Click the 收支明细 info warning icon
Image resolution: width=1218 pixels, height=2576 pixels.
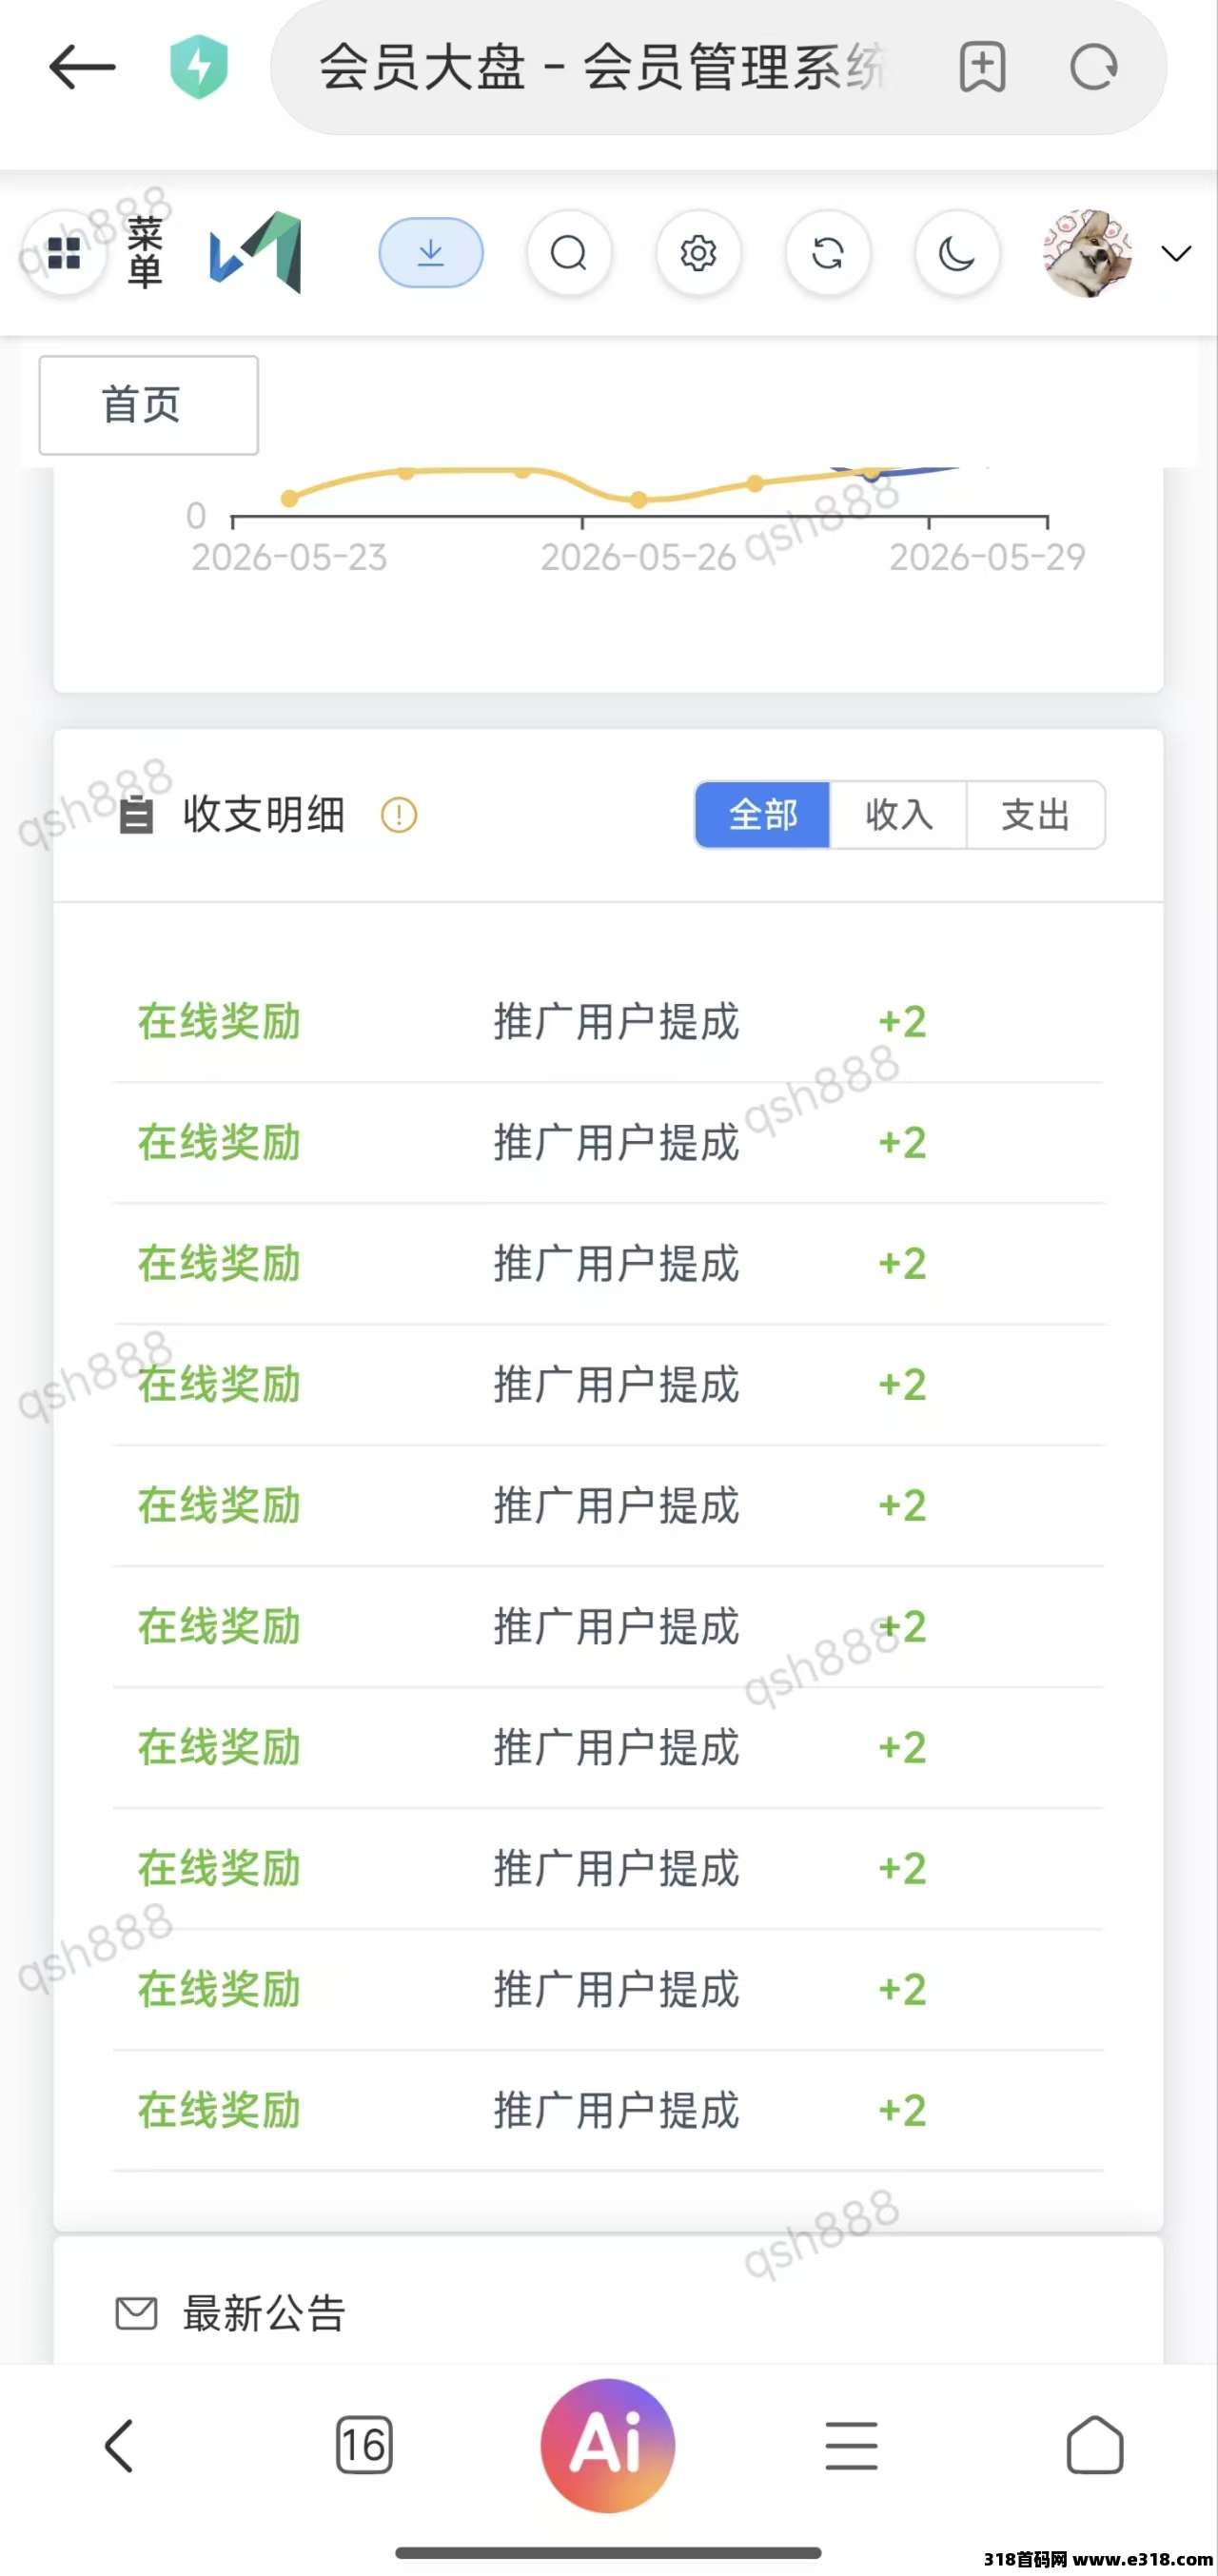pyautogui.click(x=399, y=815)
